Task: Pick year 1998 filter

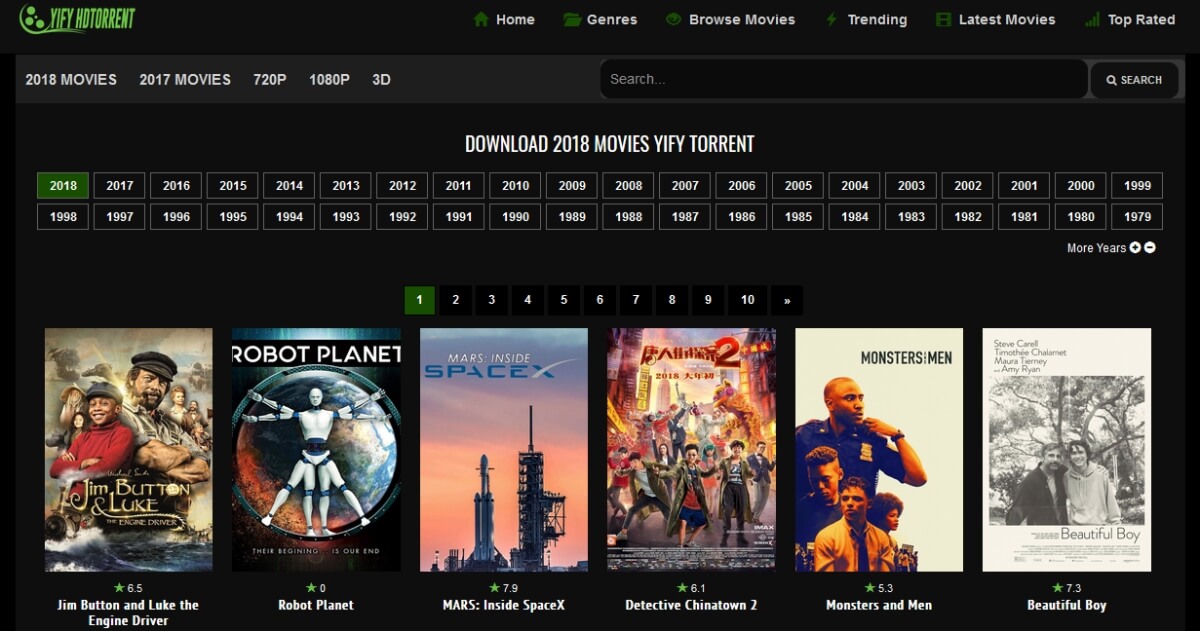Action: coord(63,217)
